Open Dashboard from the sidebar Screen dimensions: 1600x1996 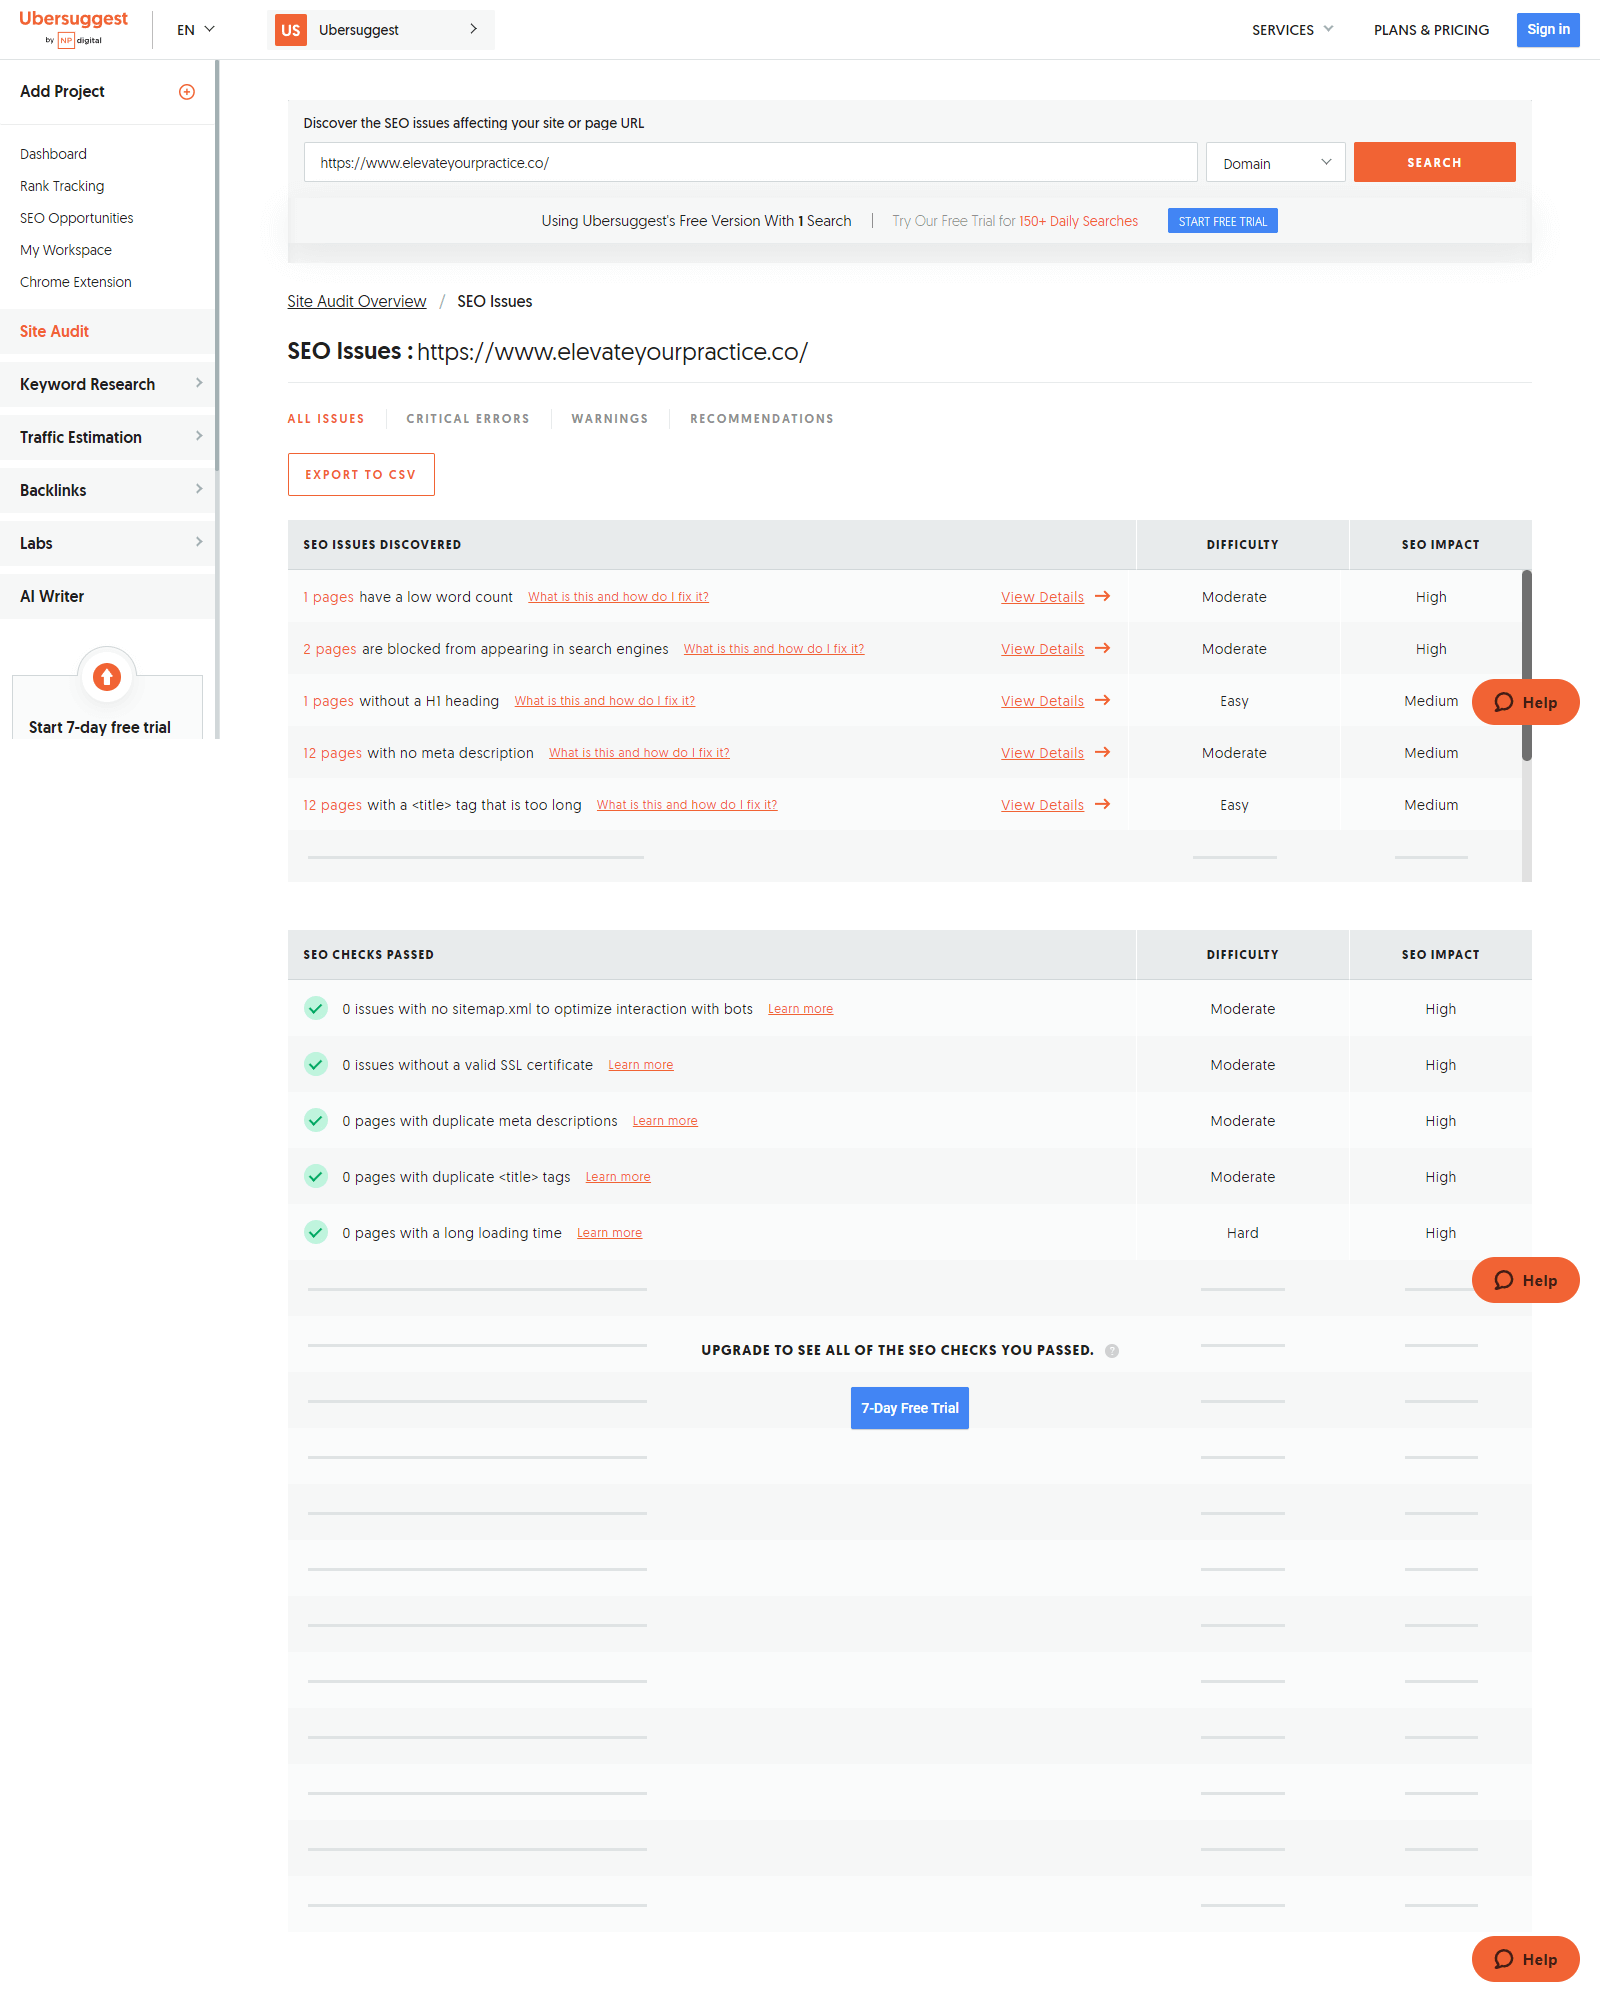[53, 154]
